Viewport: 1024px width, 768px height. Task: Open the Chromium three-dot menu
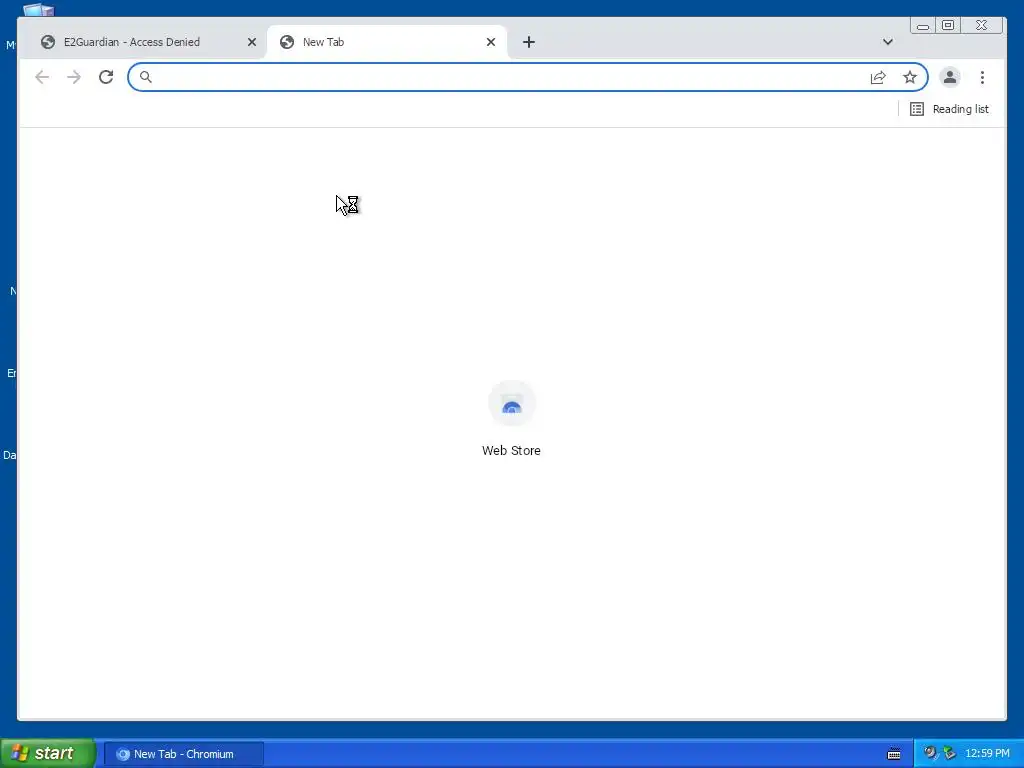coord(982,77)
